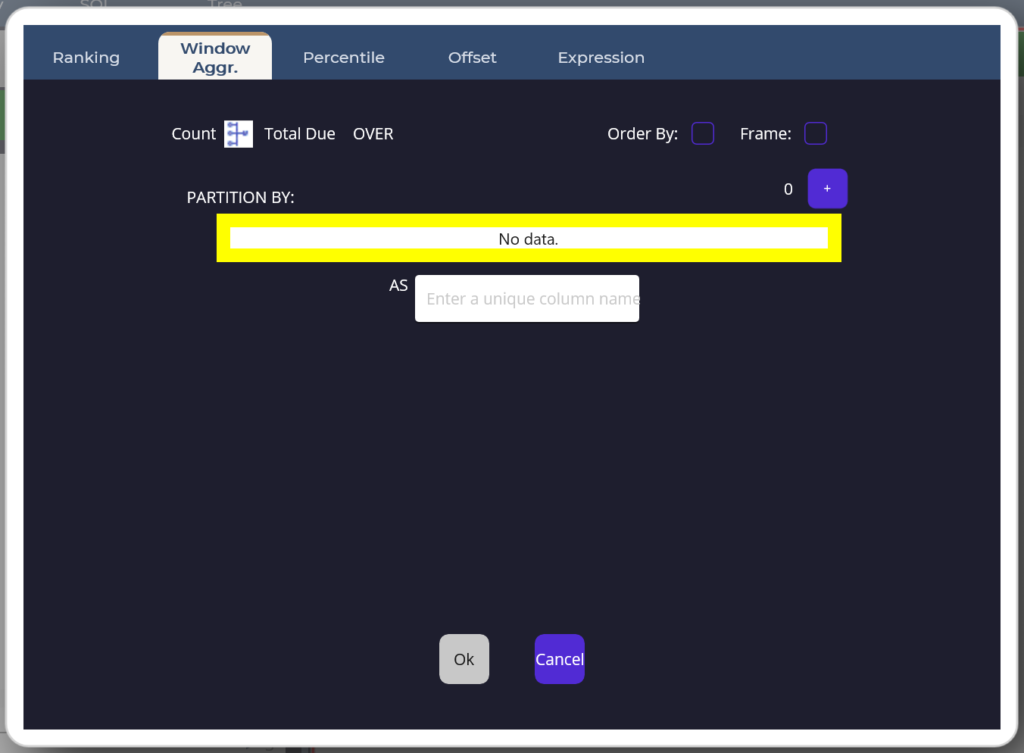The height and width of the screenshot is (753, 1024).
Task: Switch to the Ranking tab
Action: [86, 57]
